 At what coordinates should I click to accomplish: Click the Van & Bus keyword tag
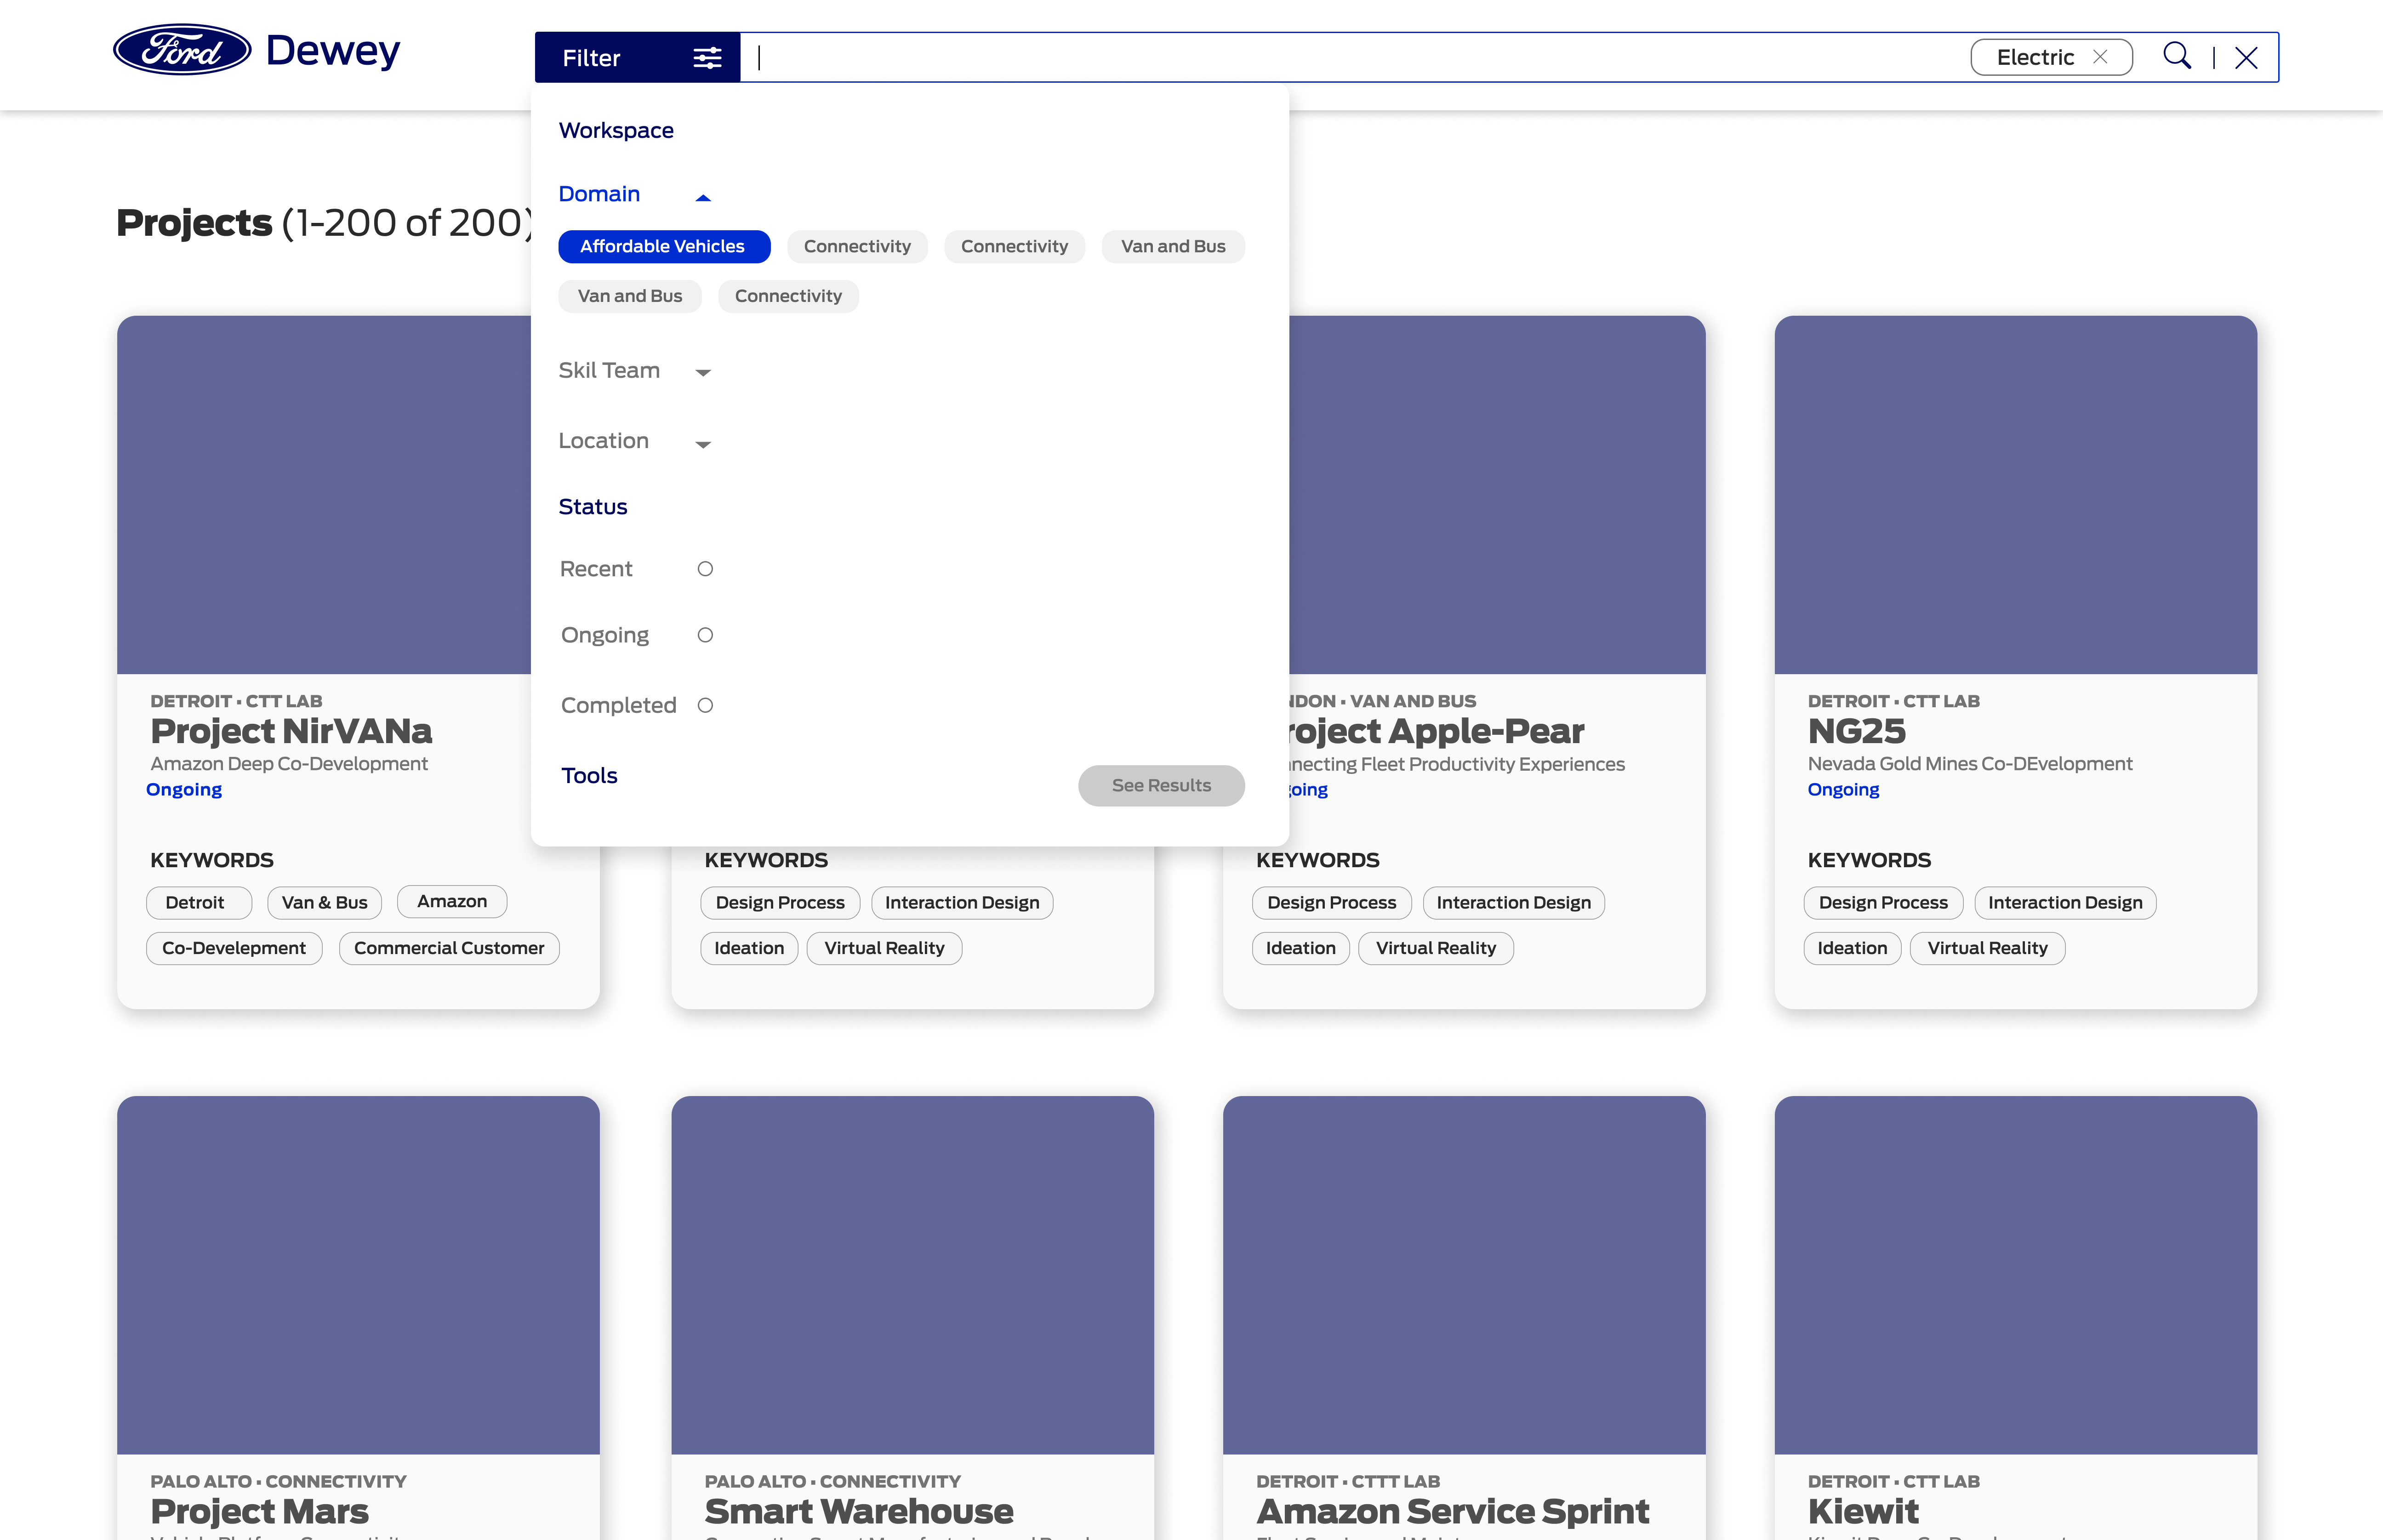(x=325, y=903)
